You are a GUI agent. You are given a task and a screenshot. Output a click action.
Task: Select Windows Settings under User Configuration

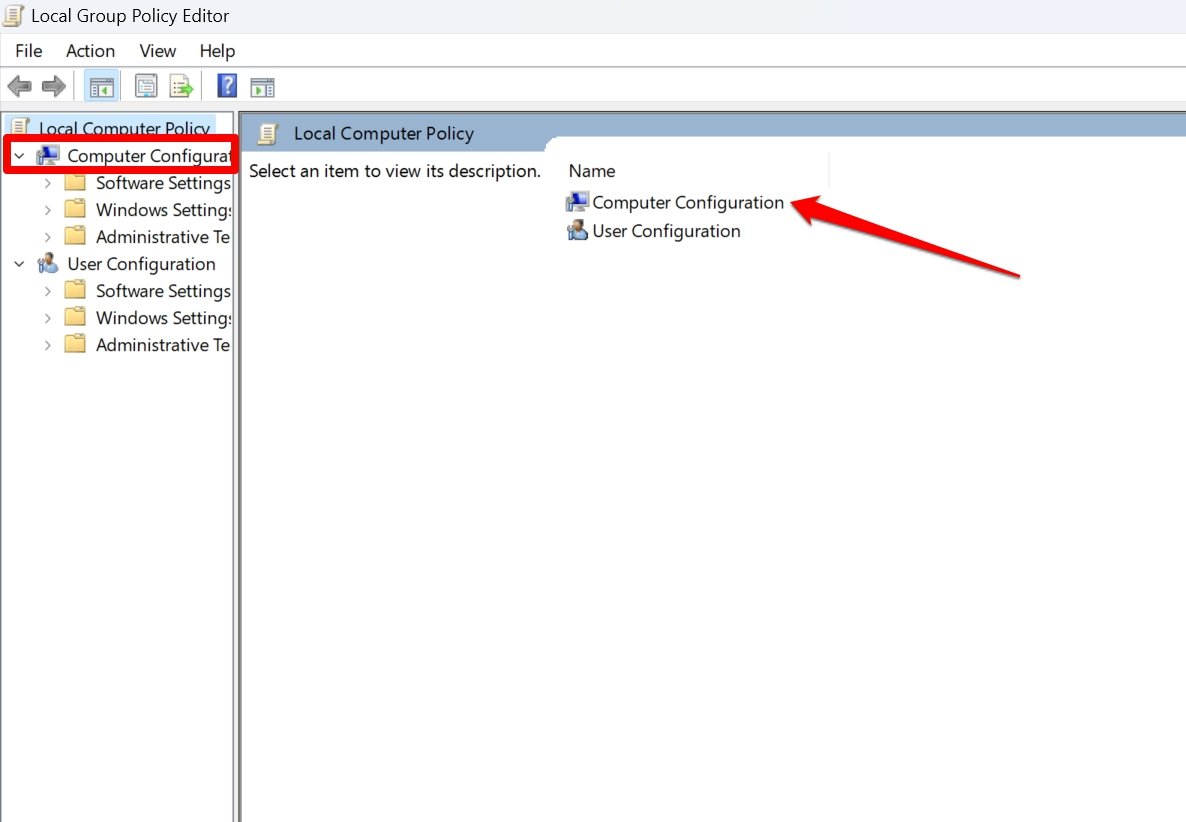point(161,317)
